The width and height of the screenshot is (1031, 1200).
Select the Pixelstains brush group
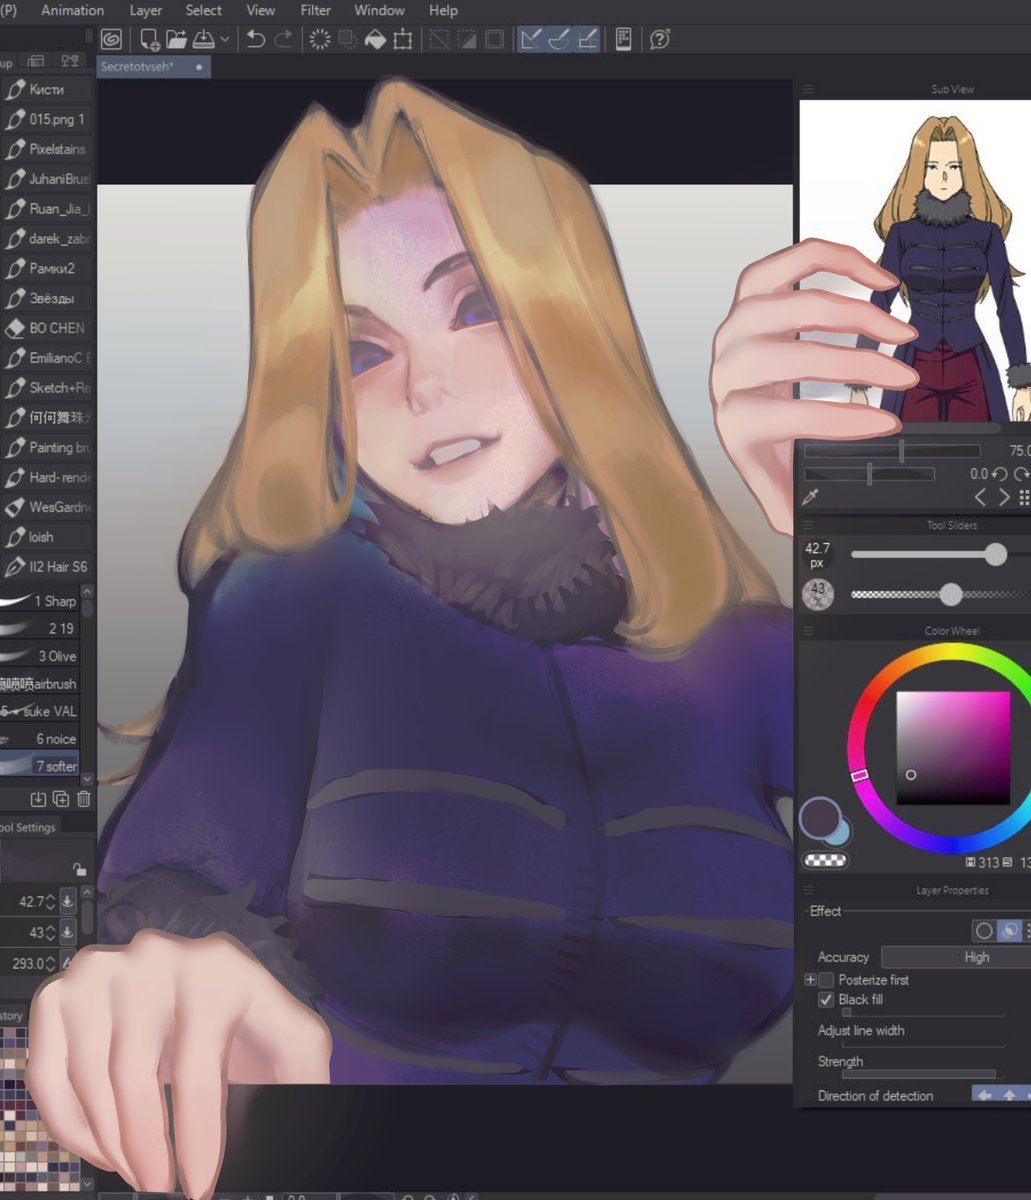[46, 149]
